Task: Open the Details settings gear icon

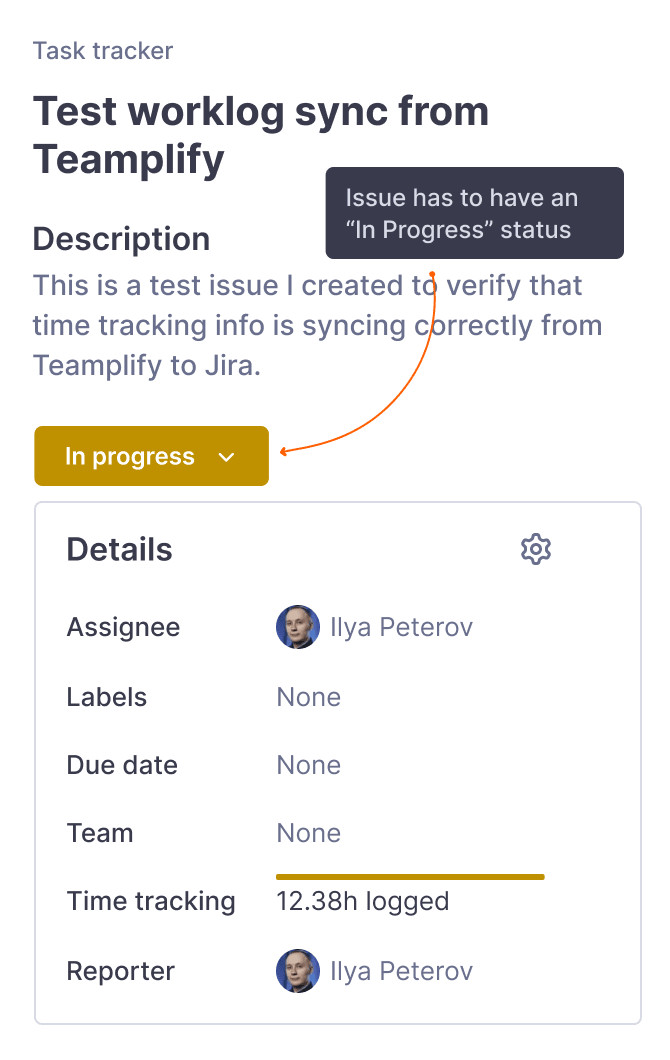Action: [536, 549]
